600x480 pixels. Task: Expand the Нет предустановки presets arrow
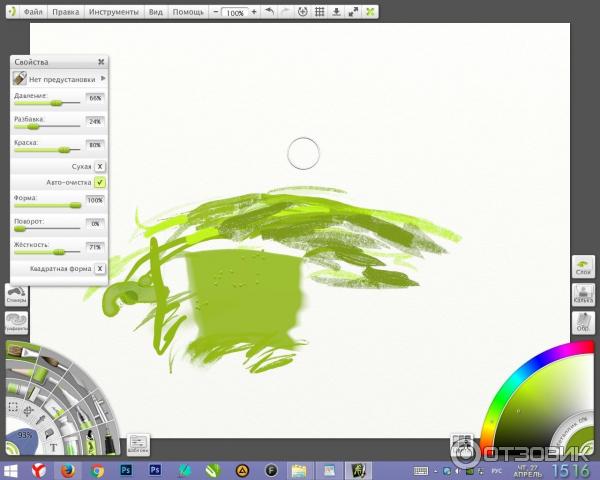[103, 78]
